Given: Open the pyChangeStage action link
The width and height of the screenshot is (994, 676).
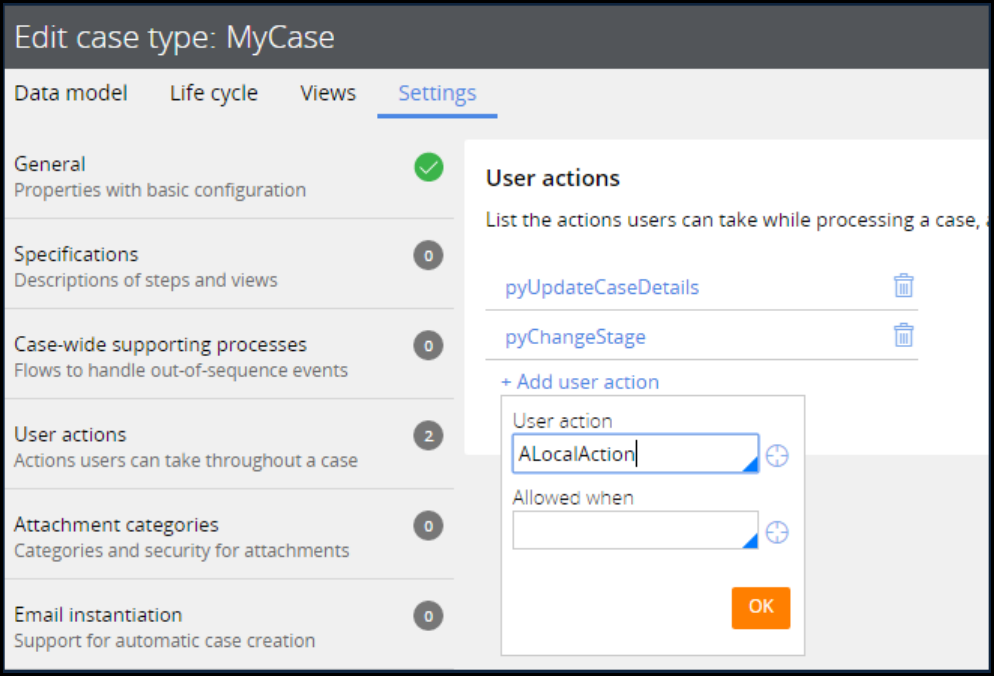Looking at the screenshot, I should (x=575, y=337).
